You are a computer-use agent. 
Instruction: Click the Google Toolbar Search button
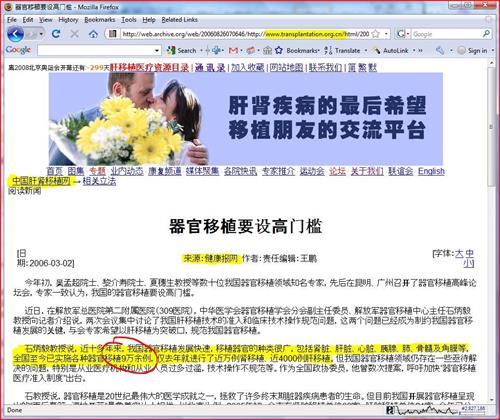tap(182, 51)
